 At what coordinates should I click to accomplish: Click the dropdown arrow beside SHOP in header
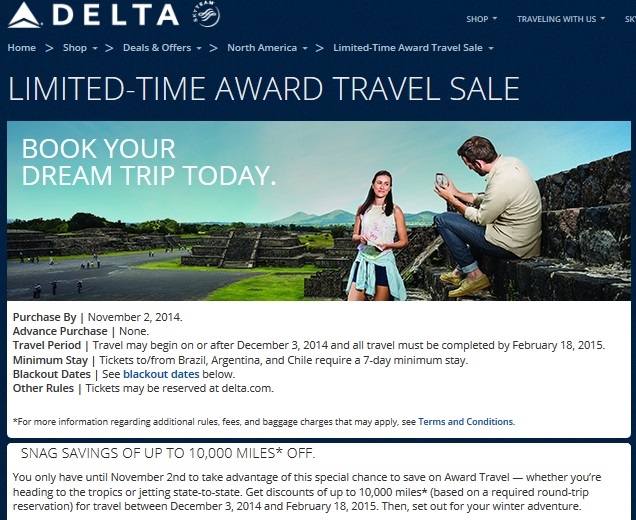[495, 19]
